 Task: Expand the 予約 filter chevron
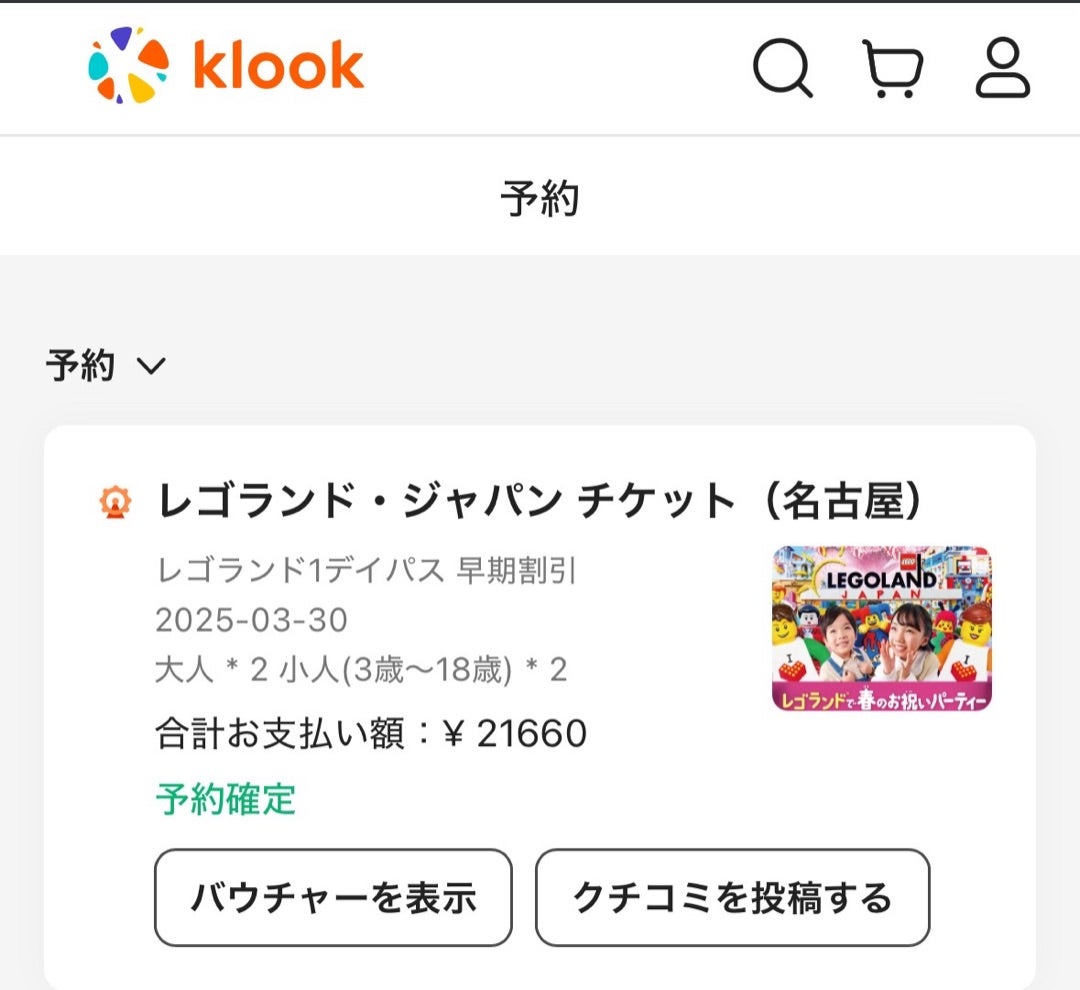pos(151,365)
